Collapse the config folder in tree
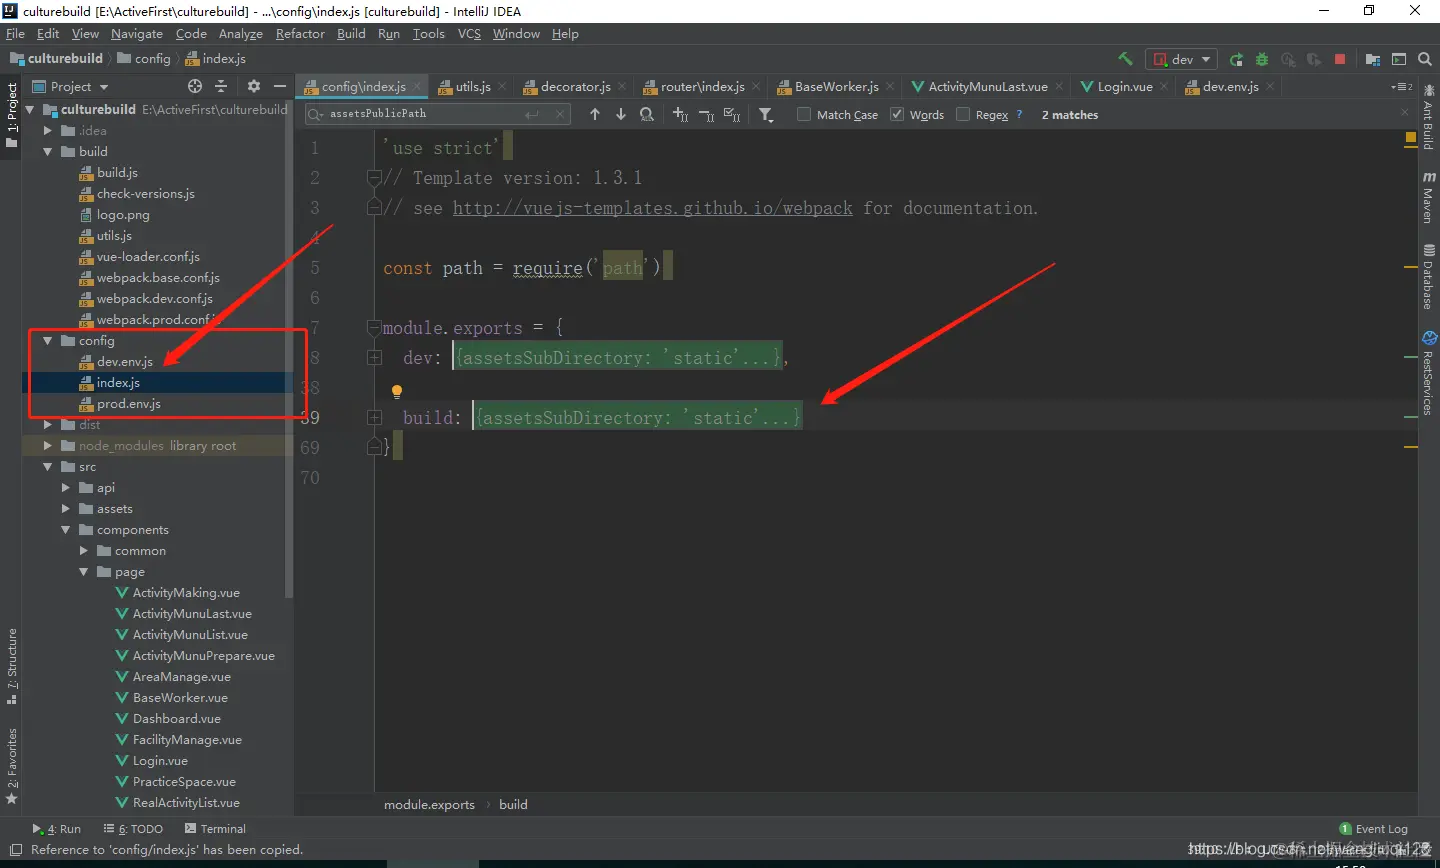This screenshot has width=1440, height=868. (x=47, y=341)
